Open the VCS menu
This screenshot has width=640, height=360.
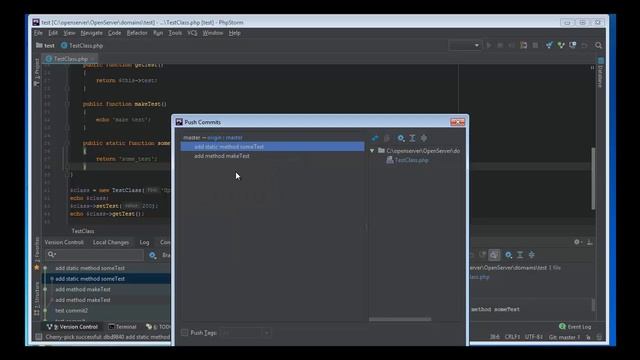pyautogui.click(x=192, y=33)
